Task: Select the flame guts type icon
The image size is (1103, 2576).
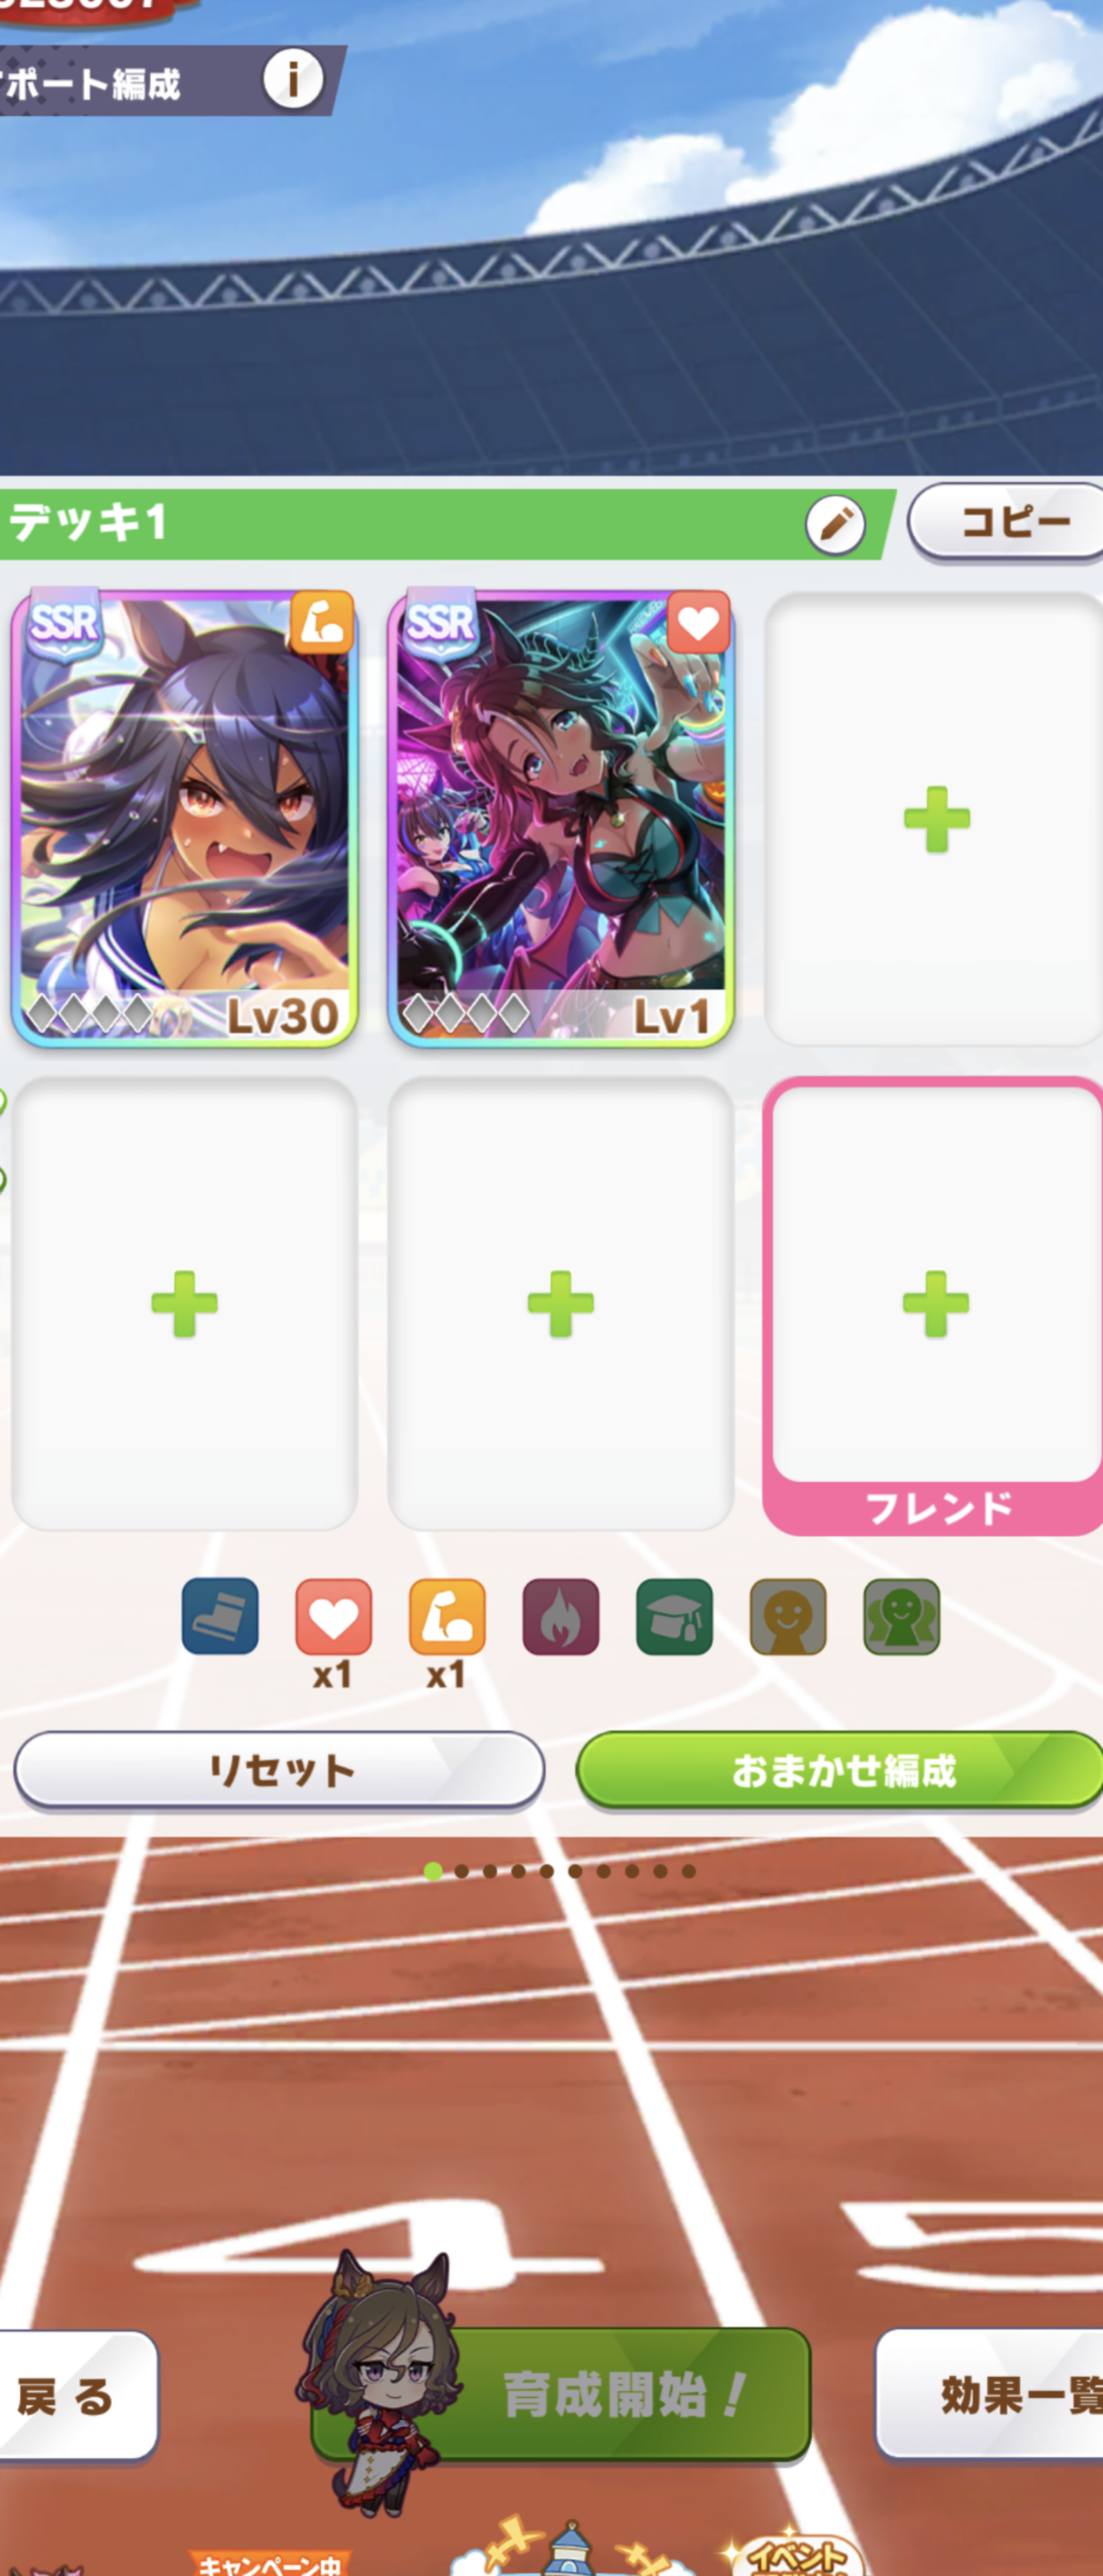Action: 561,1616
